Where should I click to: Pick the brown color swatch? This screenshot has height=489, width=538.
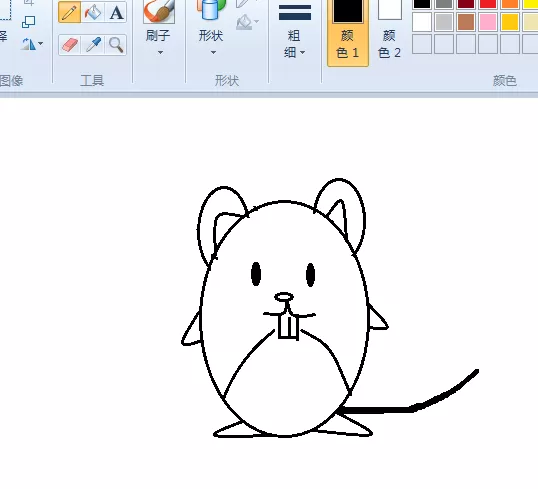[x=466, y=22]
